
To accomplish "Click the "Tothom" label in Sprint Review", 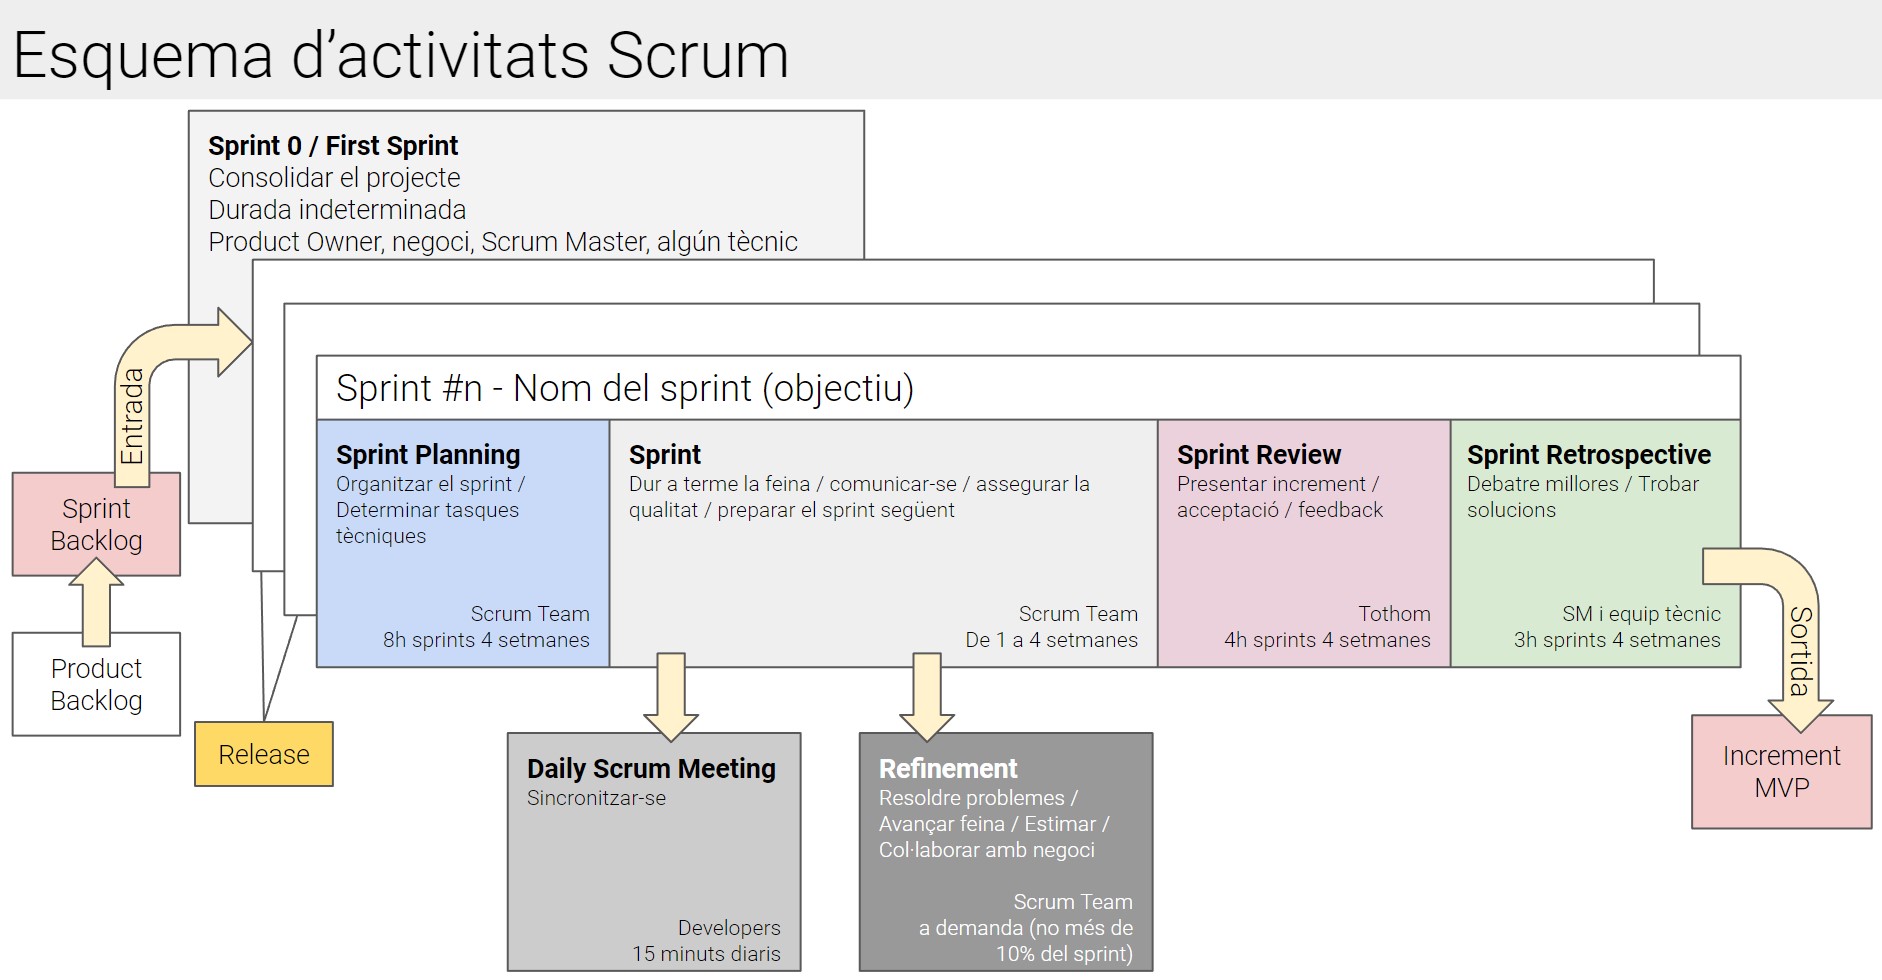I will pos(1394,614).
